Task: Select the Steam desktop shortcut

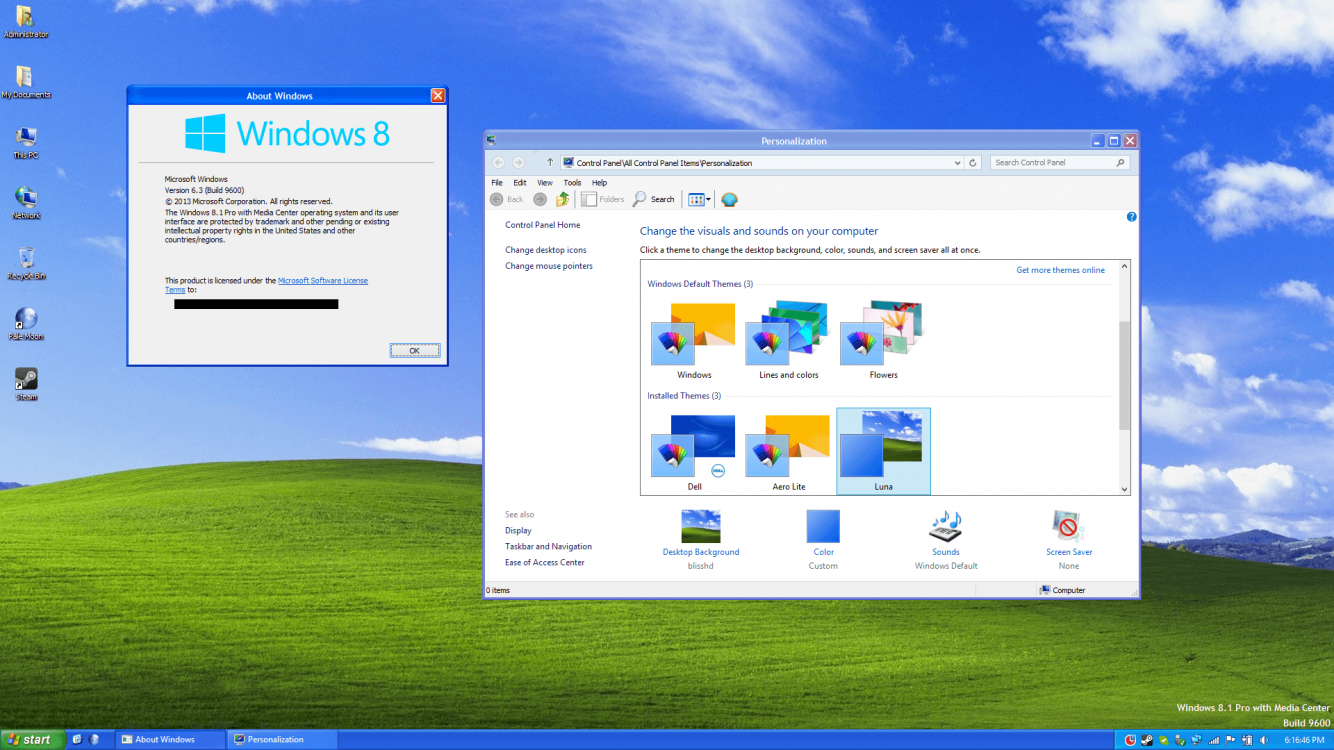Action: coord(26,384)
